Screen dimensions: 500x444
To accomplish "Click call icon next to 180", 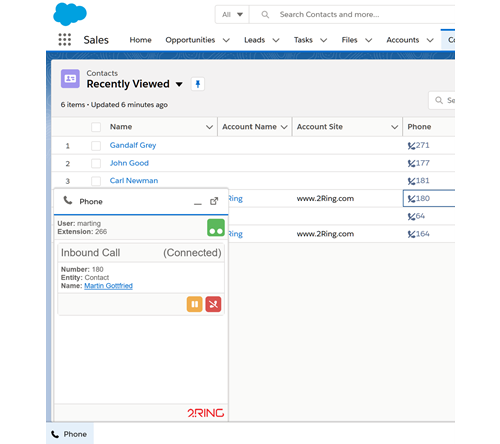I will (411, 199).
